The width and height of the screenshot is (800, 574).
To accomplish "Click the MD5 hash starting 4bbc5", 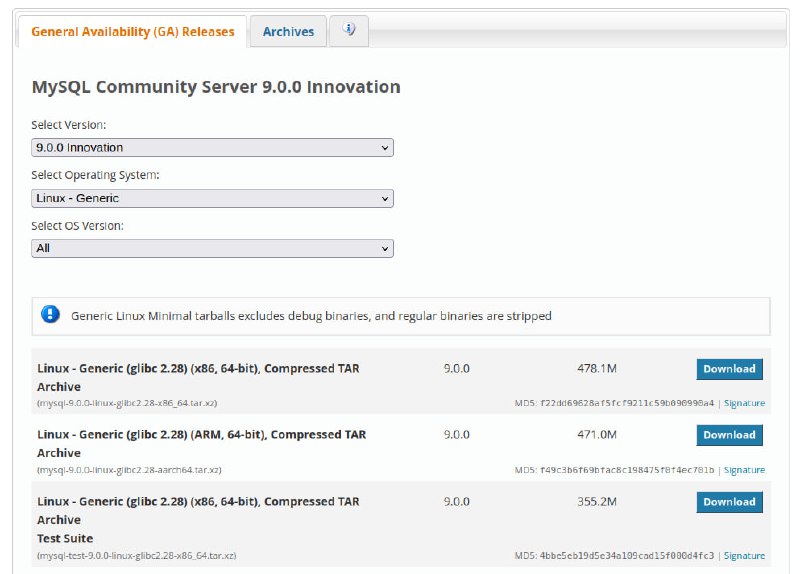I will point(627,556).
